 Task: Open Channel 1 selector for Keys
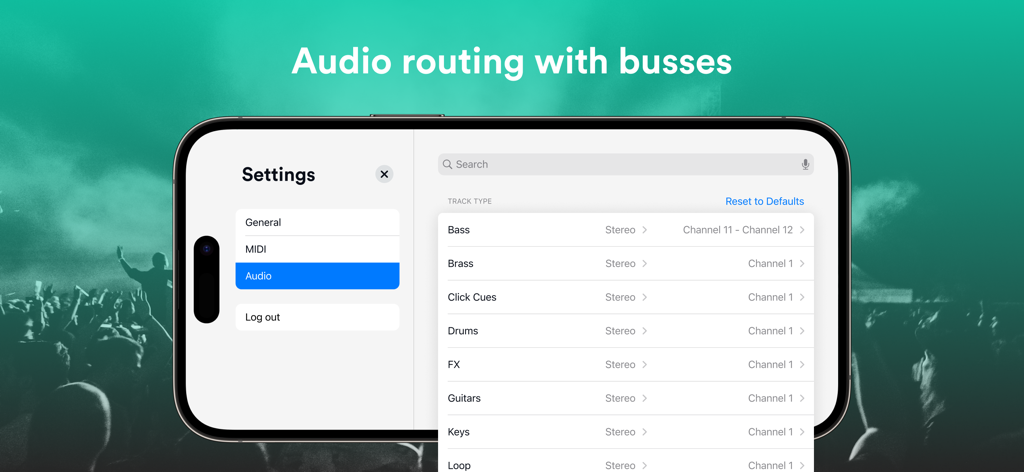click(x=776, y=432)
